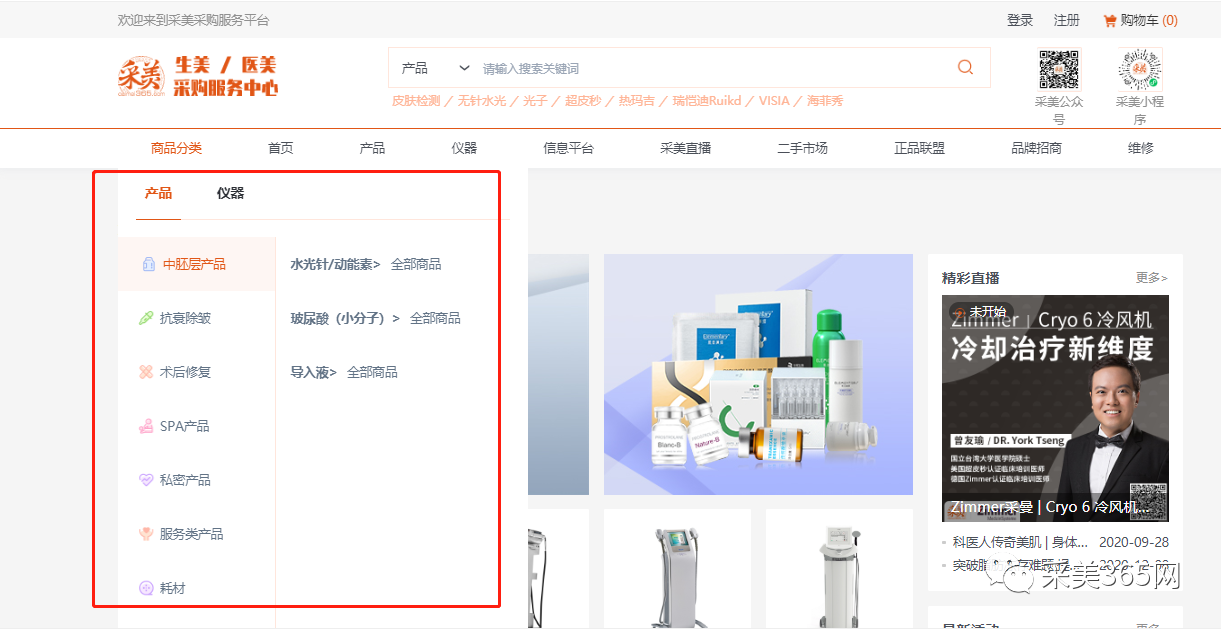Select 术后修复 category icon
The width and height of the screenshot is (1221, 629).
click(146, 372)
